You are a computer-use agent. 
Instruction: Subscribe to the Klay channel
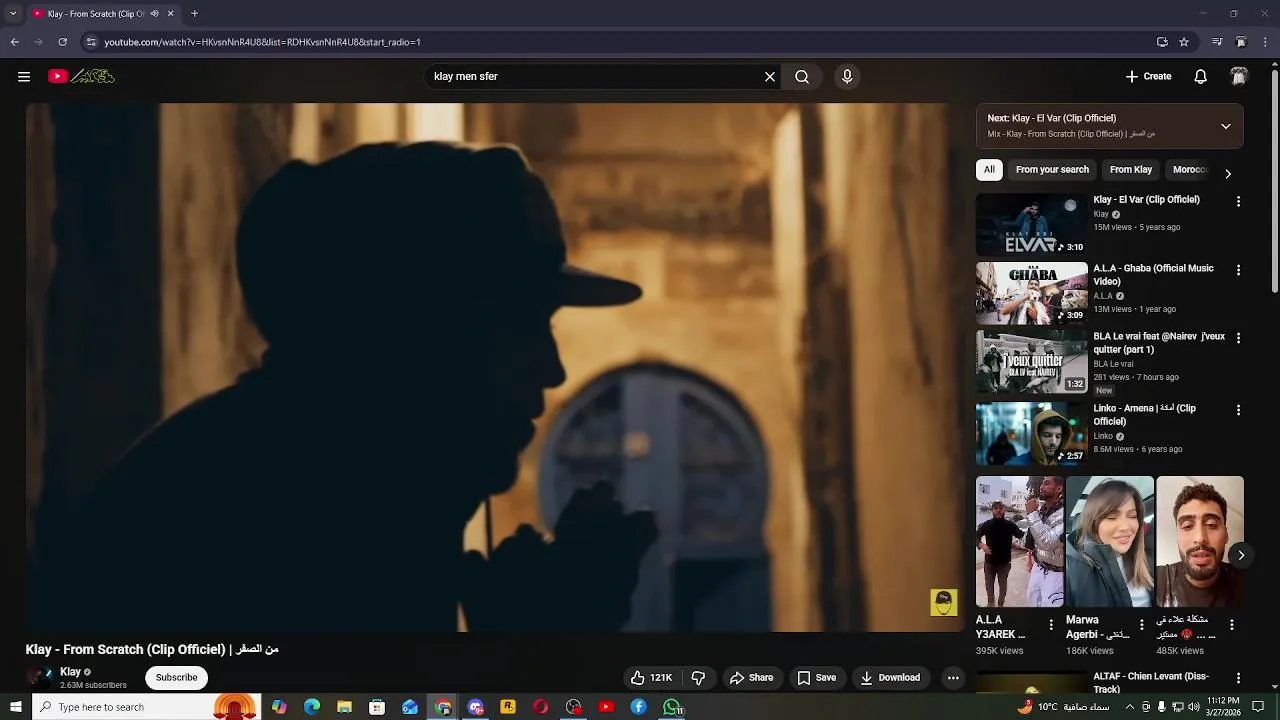pos(176,677)
